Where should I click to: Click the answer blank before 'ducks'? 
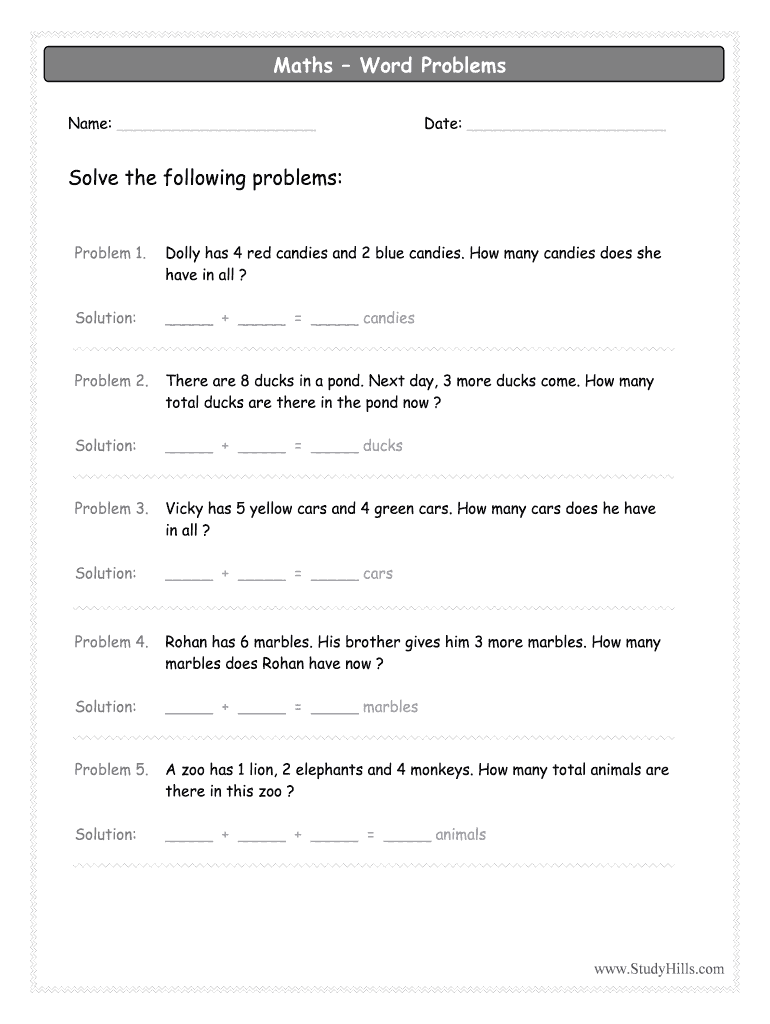pos(334,448)
